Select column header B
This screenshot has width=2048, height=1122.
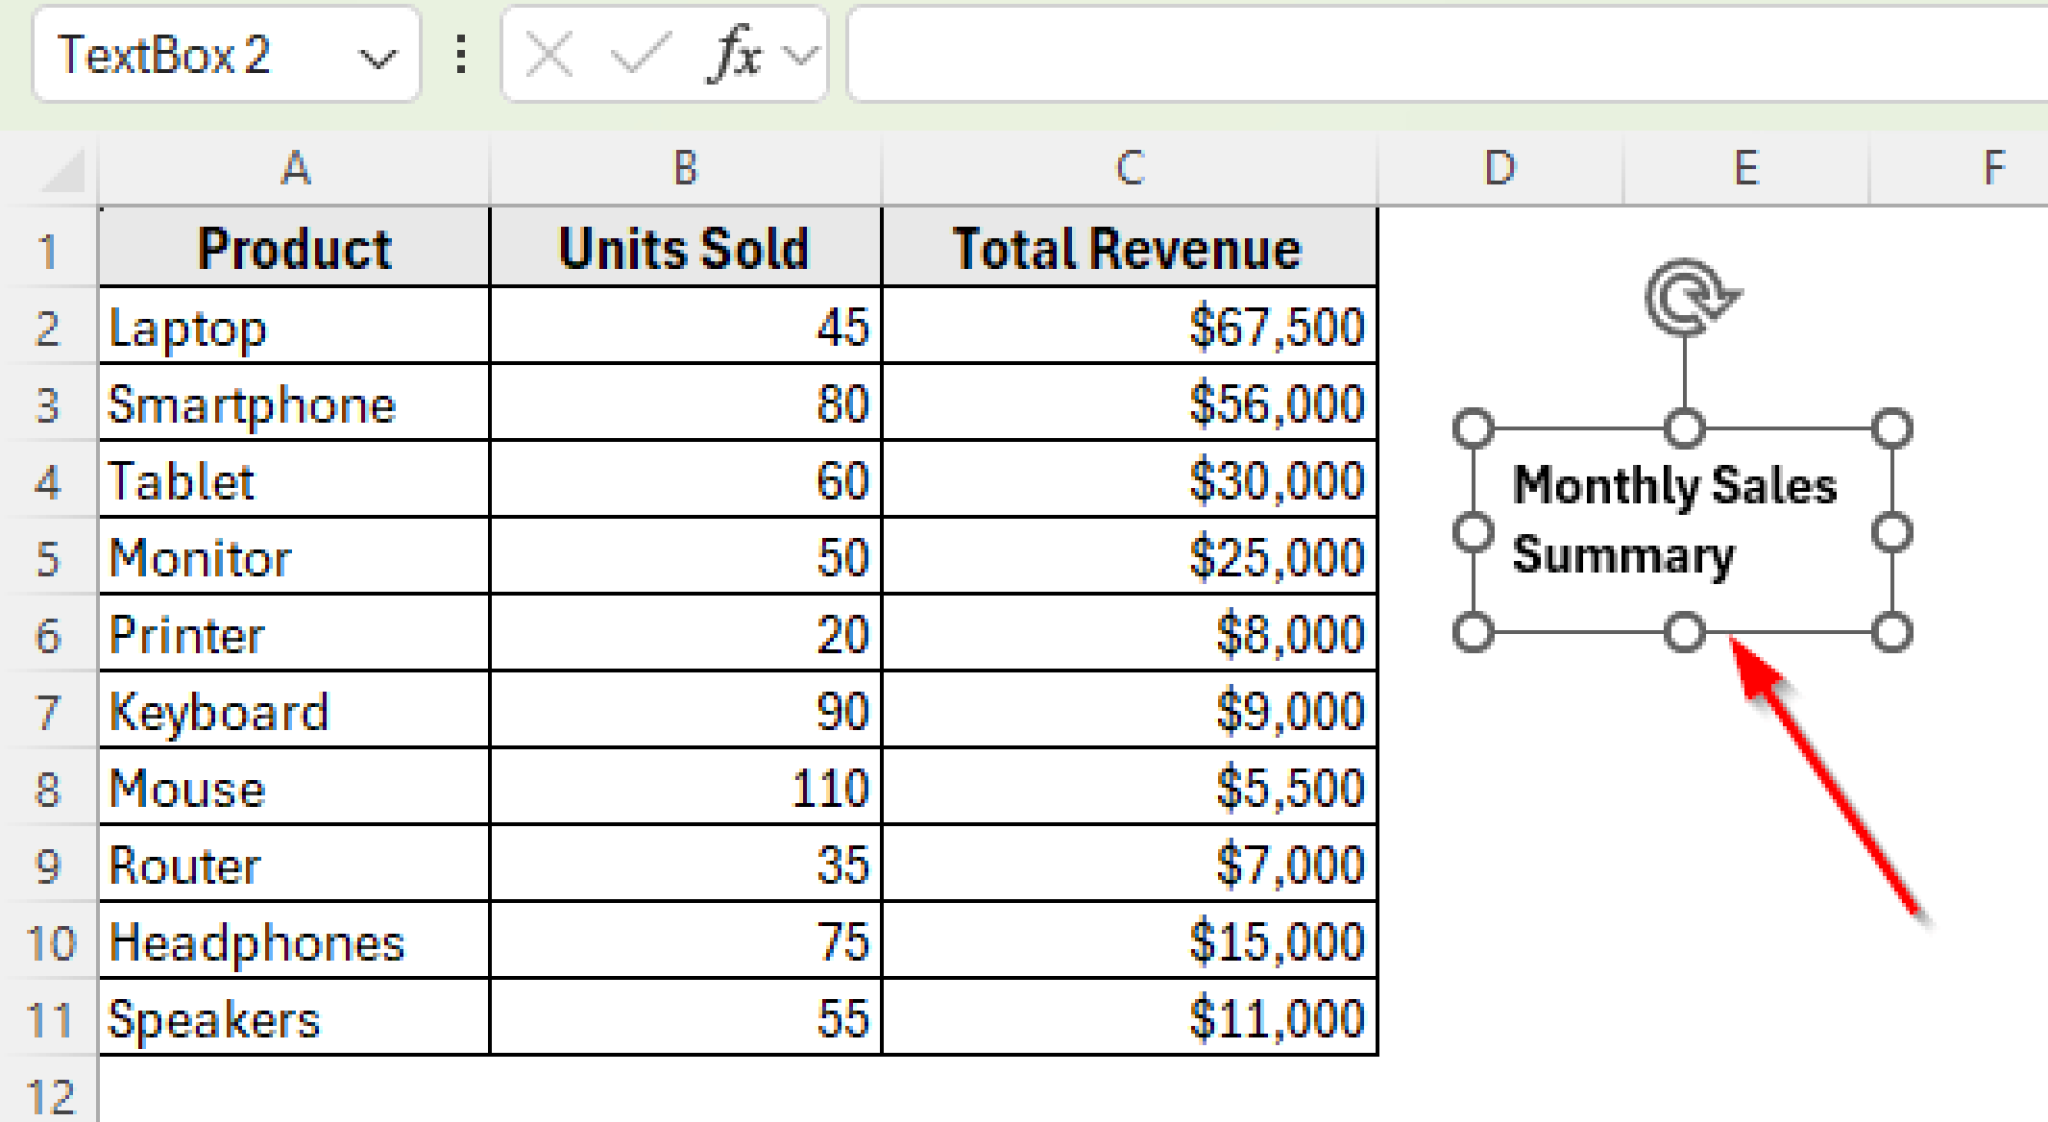tap(684, 168)
